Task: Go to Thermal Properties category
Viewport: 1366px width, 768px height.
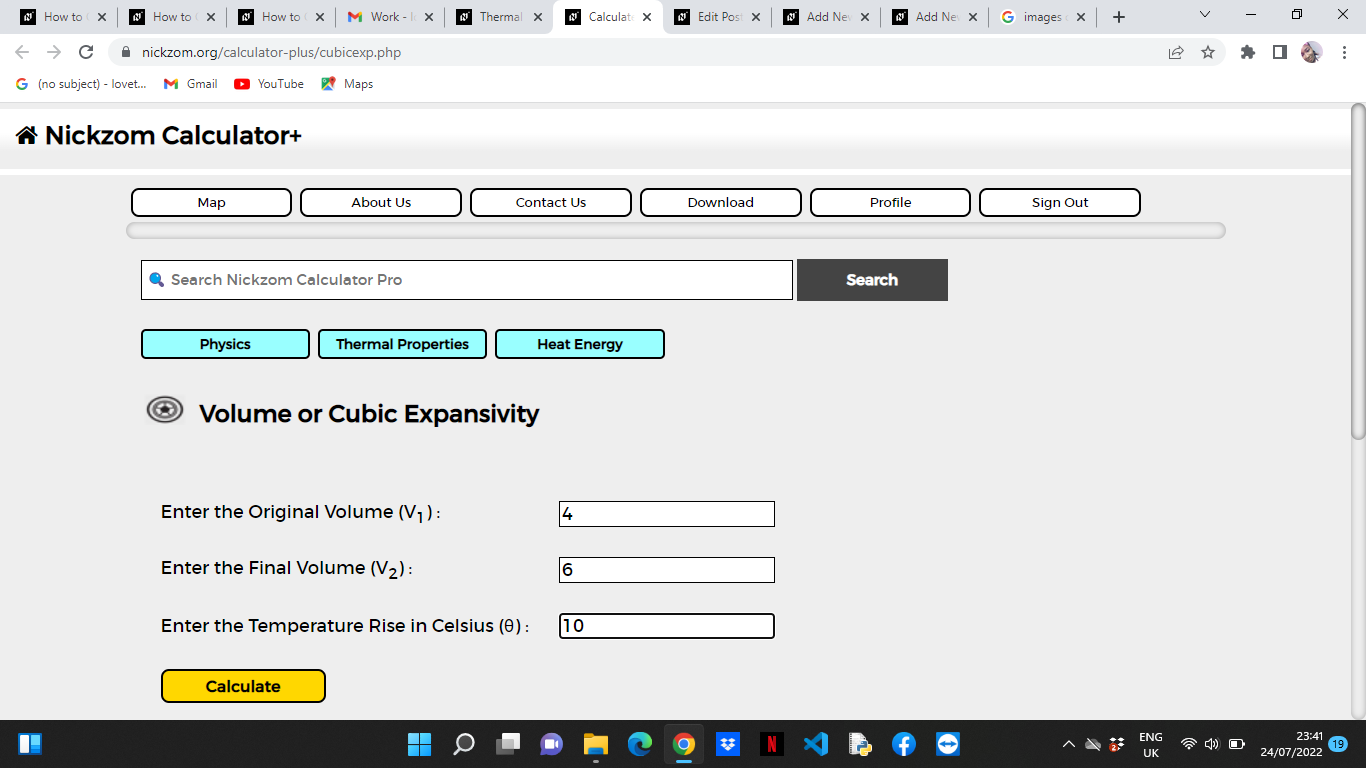Action: tap(402, 344)
